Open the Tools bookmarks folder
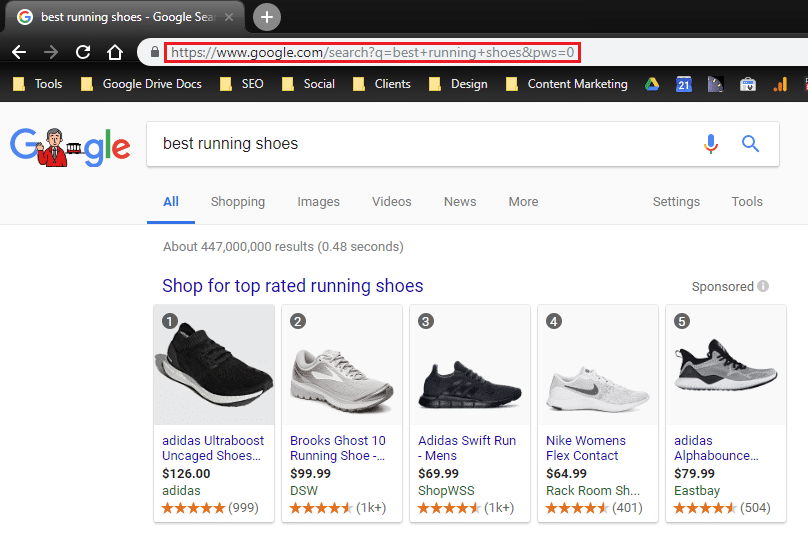 click(38, 84)
